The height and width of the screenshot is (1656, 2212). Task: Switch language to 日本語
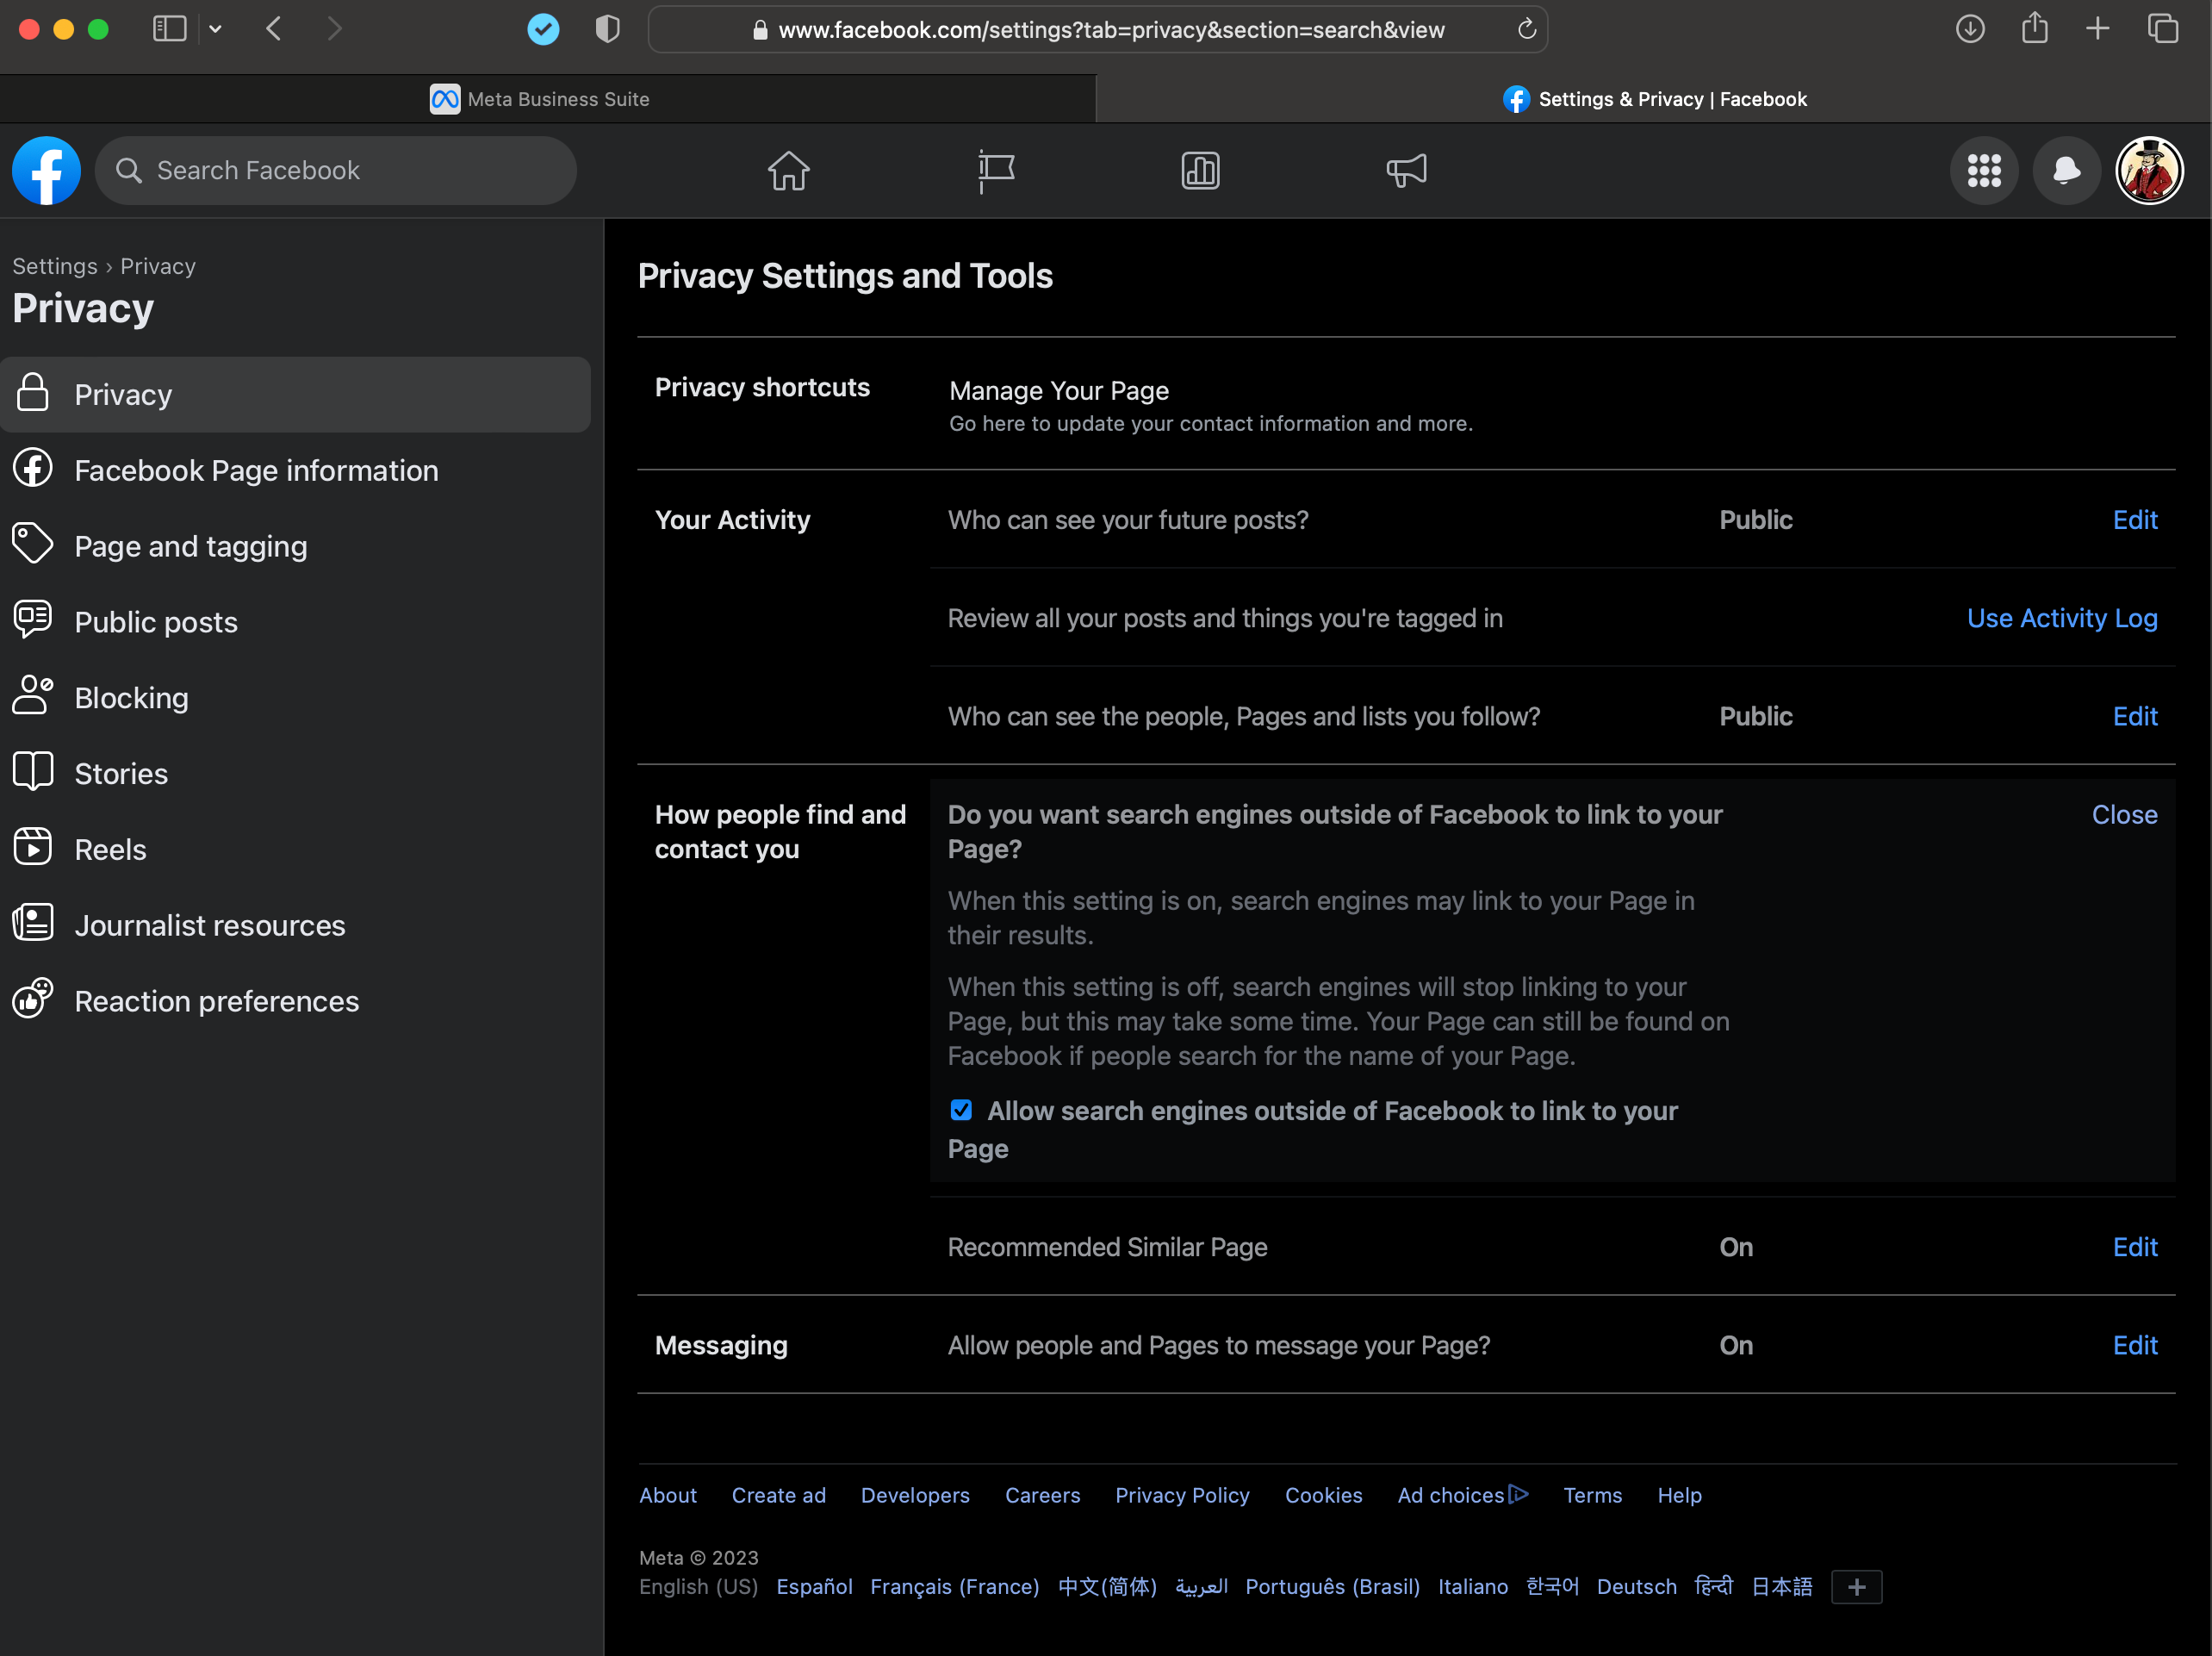pyautogui.click(x=1781, y=1586)
